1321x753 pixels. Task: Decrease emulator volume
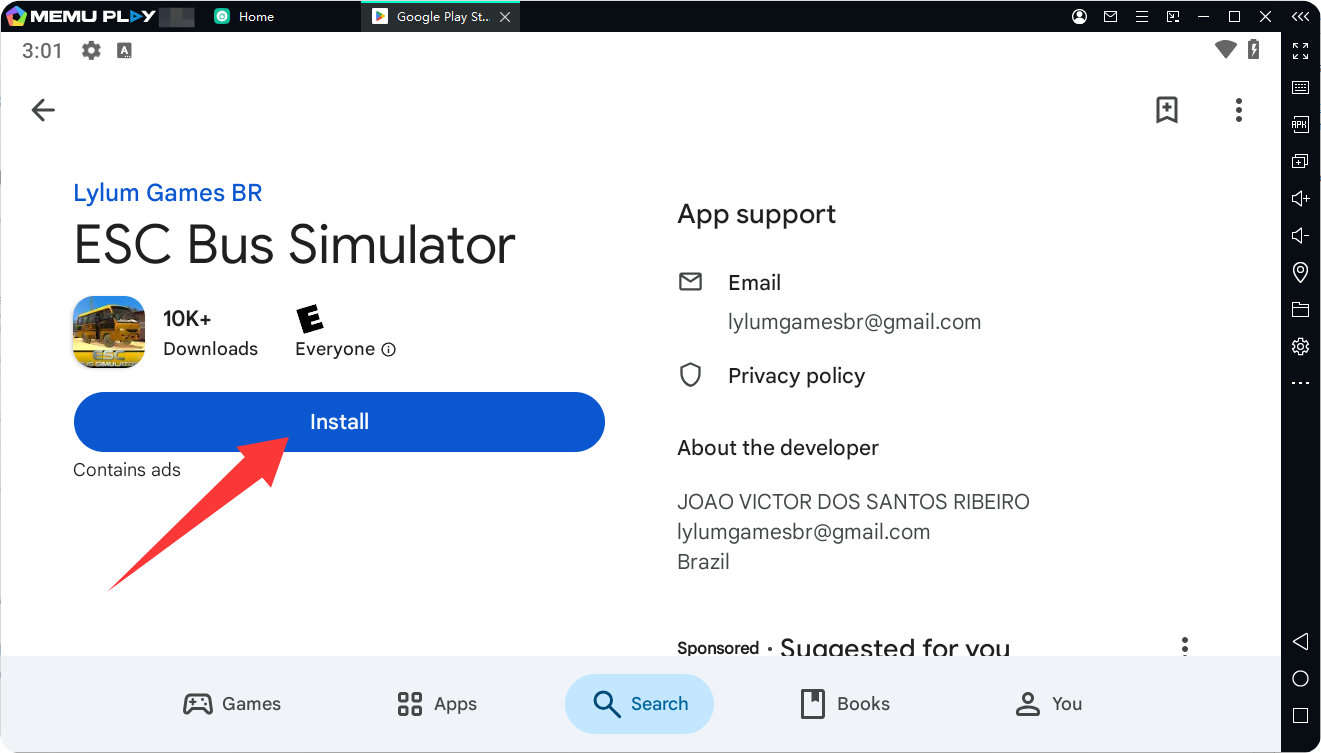coord(1300,235)
